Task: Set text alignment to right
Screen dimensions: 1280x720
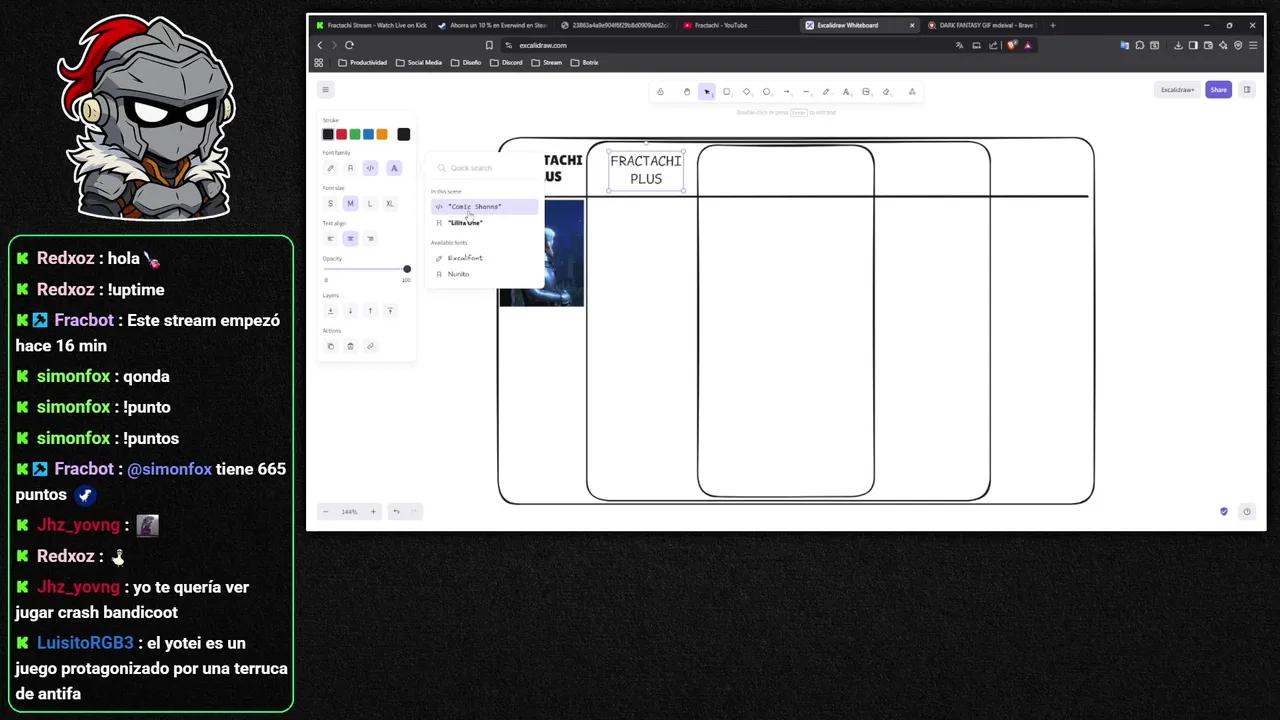Action: pyautogui.click(x=370, y=238)
